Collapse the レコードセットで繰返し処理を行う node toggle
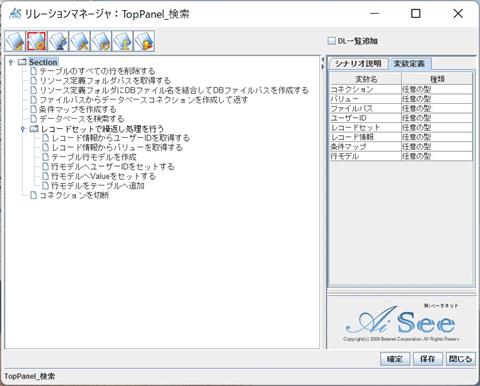This screenshot has width=480, height=386. 23,129
